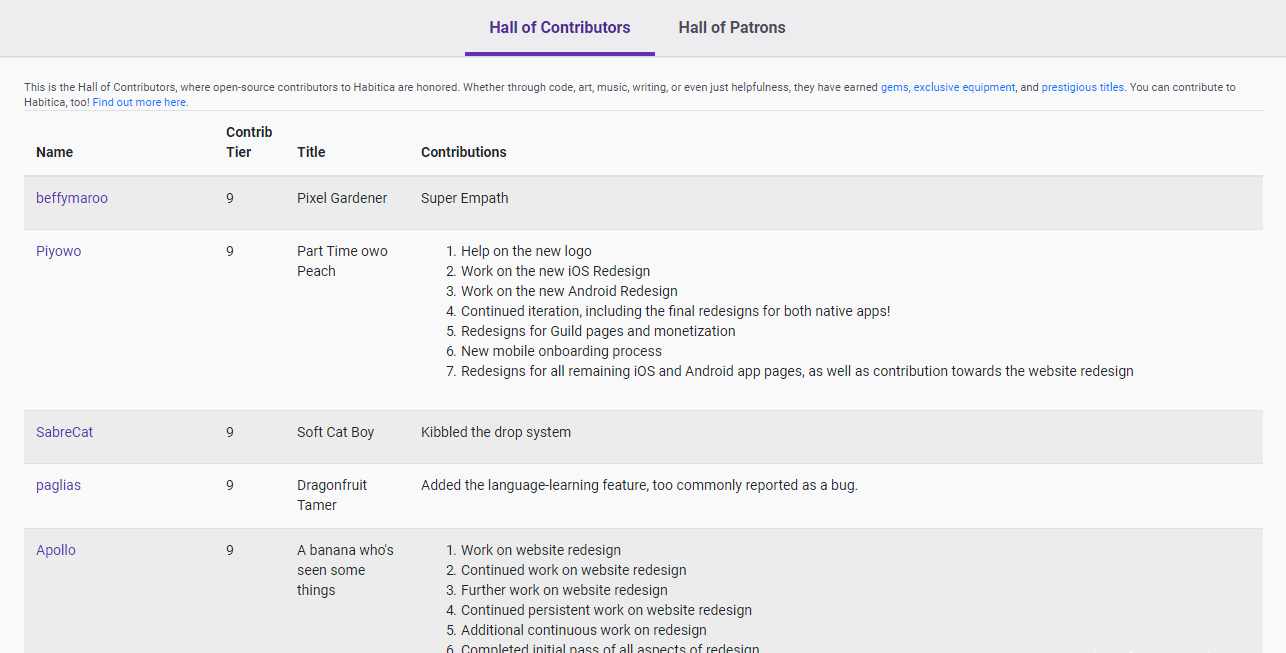The image size is (1286, 653).
Task: Open the 'prestigious titles' link
Action: coord(1082,88)
